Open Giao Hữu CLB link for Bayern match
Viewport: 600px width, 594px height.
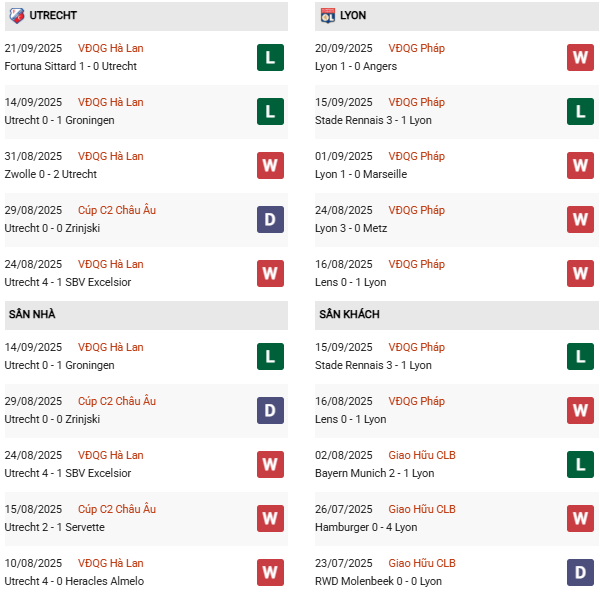coord(421,455)
